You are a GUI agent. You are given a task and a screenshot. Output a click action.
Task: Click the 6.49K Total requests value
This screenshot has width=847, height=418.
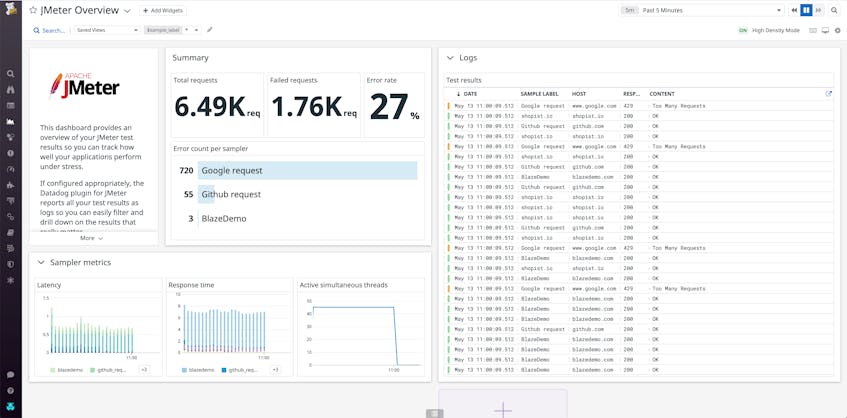[217, 106]
